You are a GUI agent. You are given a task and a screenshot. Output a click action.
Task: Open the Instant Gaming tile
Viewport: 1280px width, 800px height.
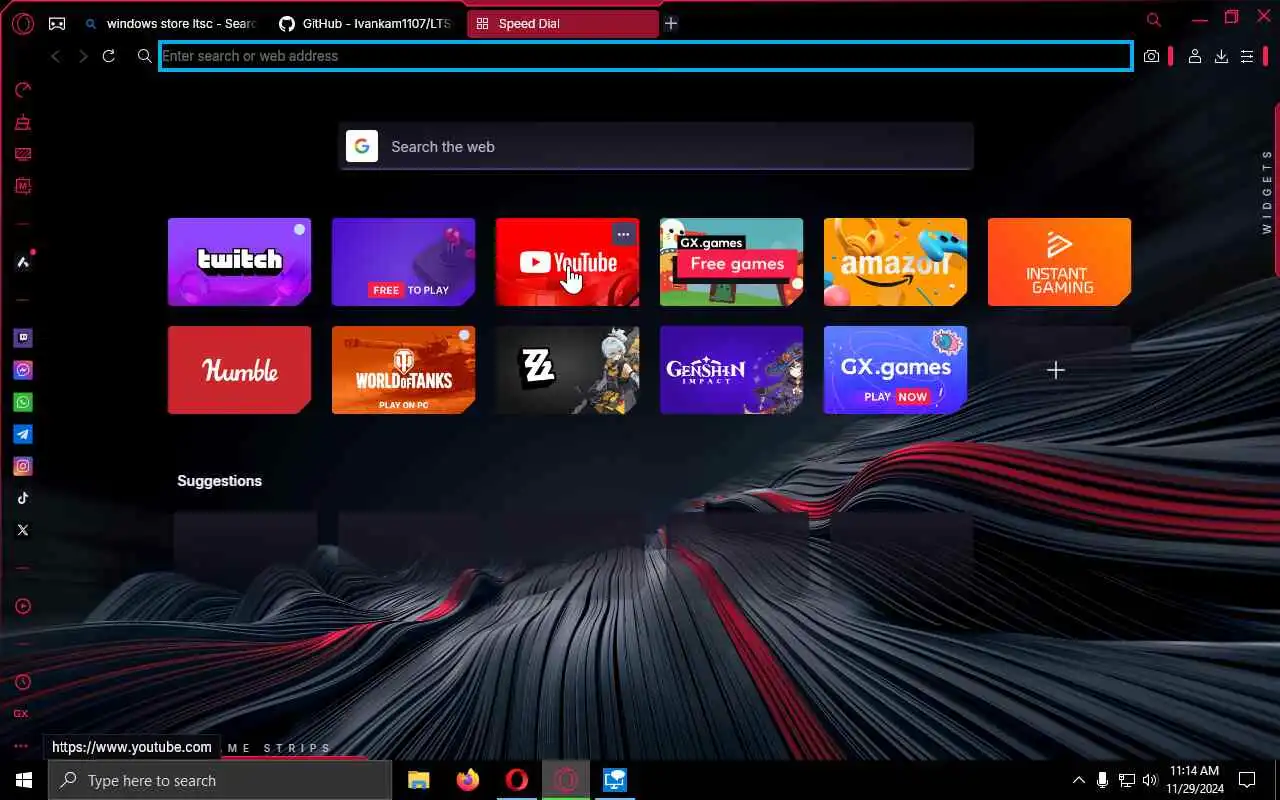1059,262
